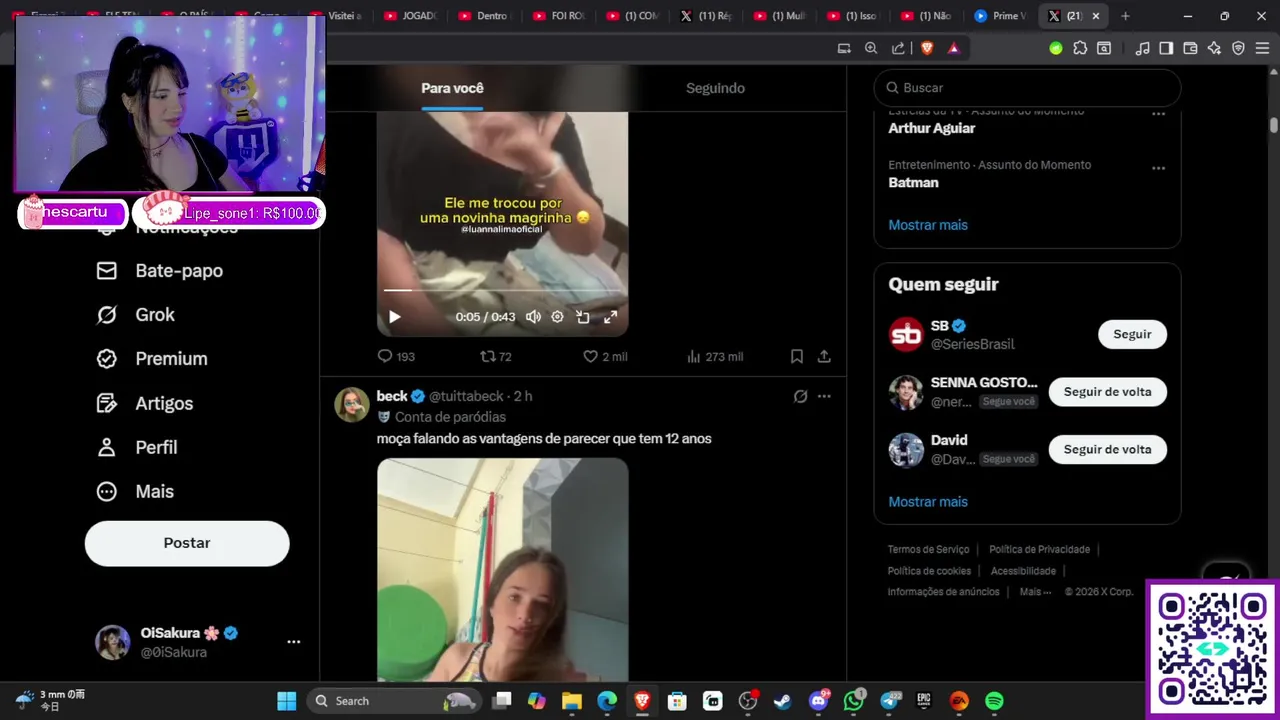Open options for Arthur Aguiar trend
The width and height of the screenshot is (1280, 720).
pyautogui.click(x=1158, y=114)
